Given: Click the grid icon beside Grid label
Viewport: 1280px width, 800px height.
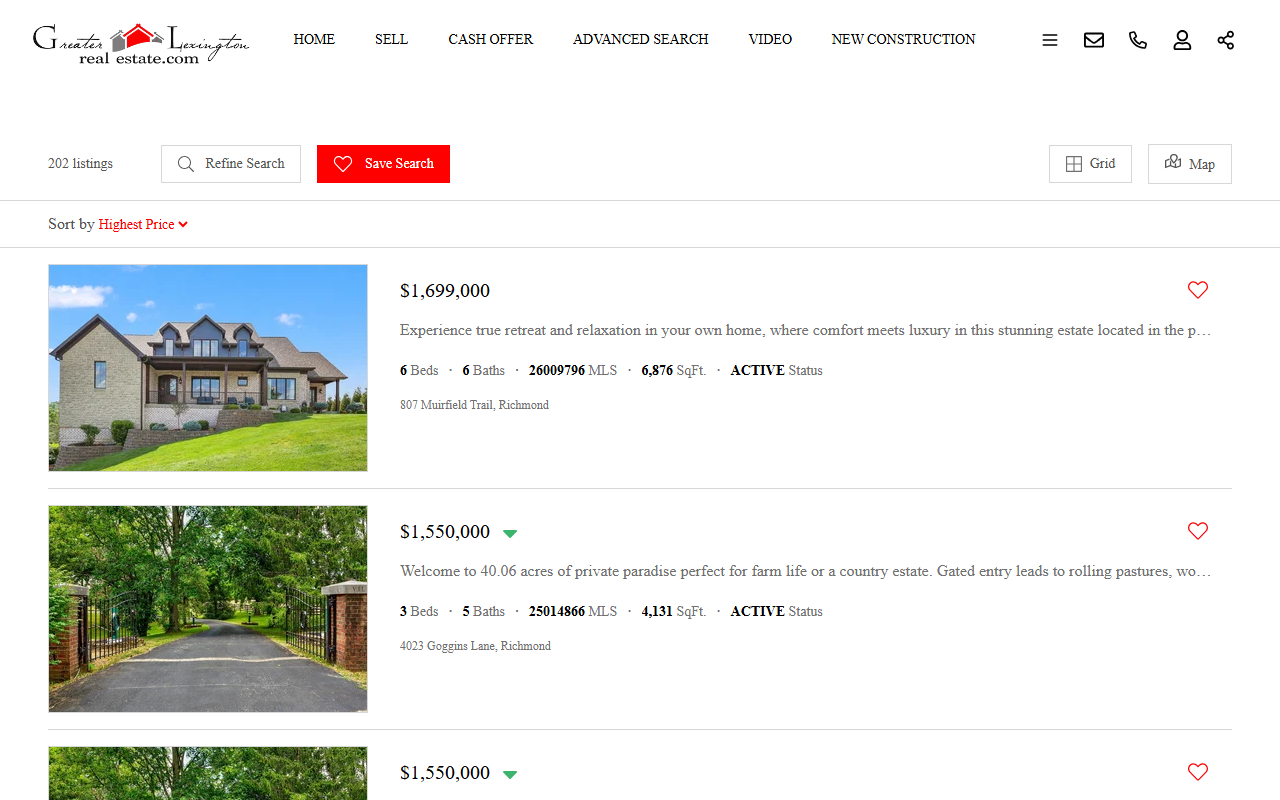Looking at the screenshot, I should [1074, 164].
